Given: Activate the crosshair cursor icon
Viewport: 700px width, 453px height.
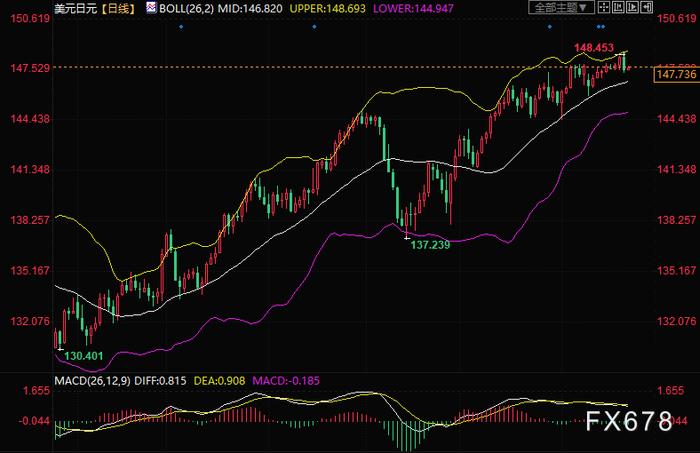Looking at the screenshot, I should [604, 7].
